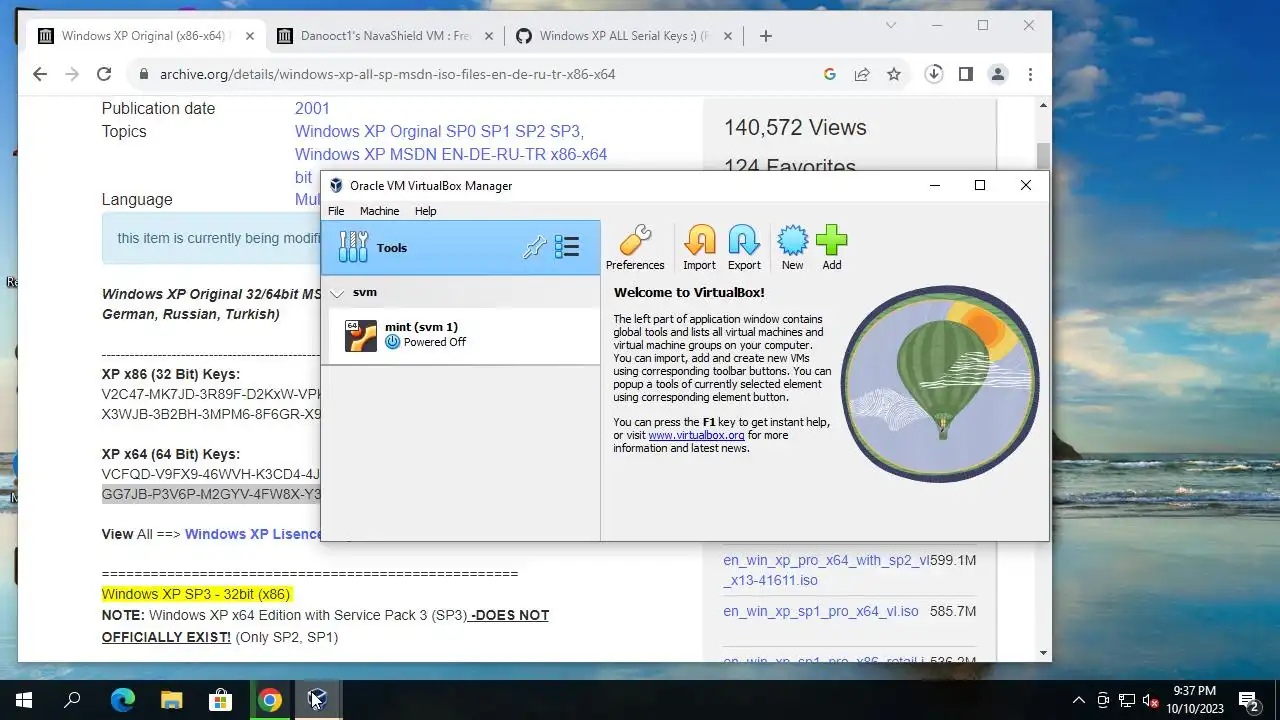Image resolution: width=1280 pixels, height=720 pixels.
Task: Open Windows XP Orginal SP0 SP1 SP2 SP3 topic link
Action: (439, 131)
